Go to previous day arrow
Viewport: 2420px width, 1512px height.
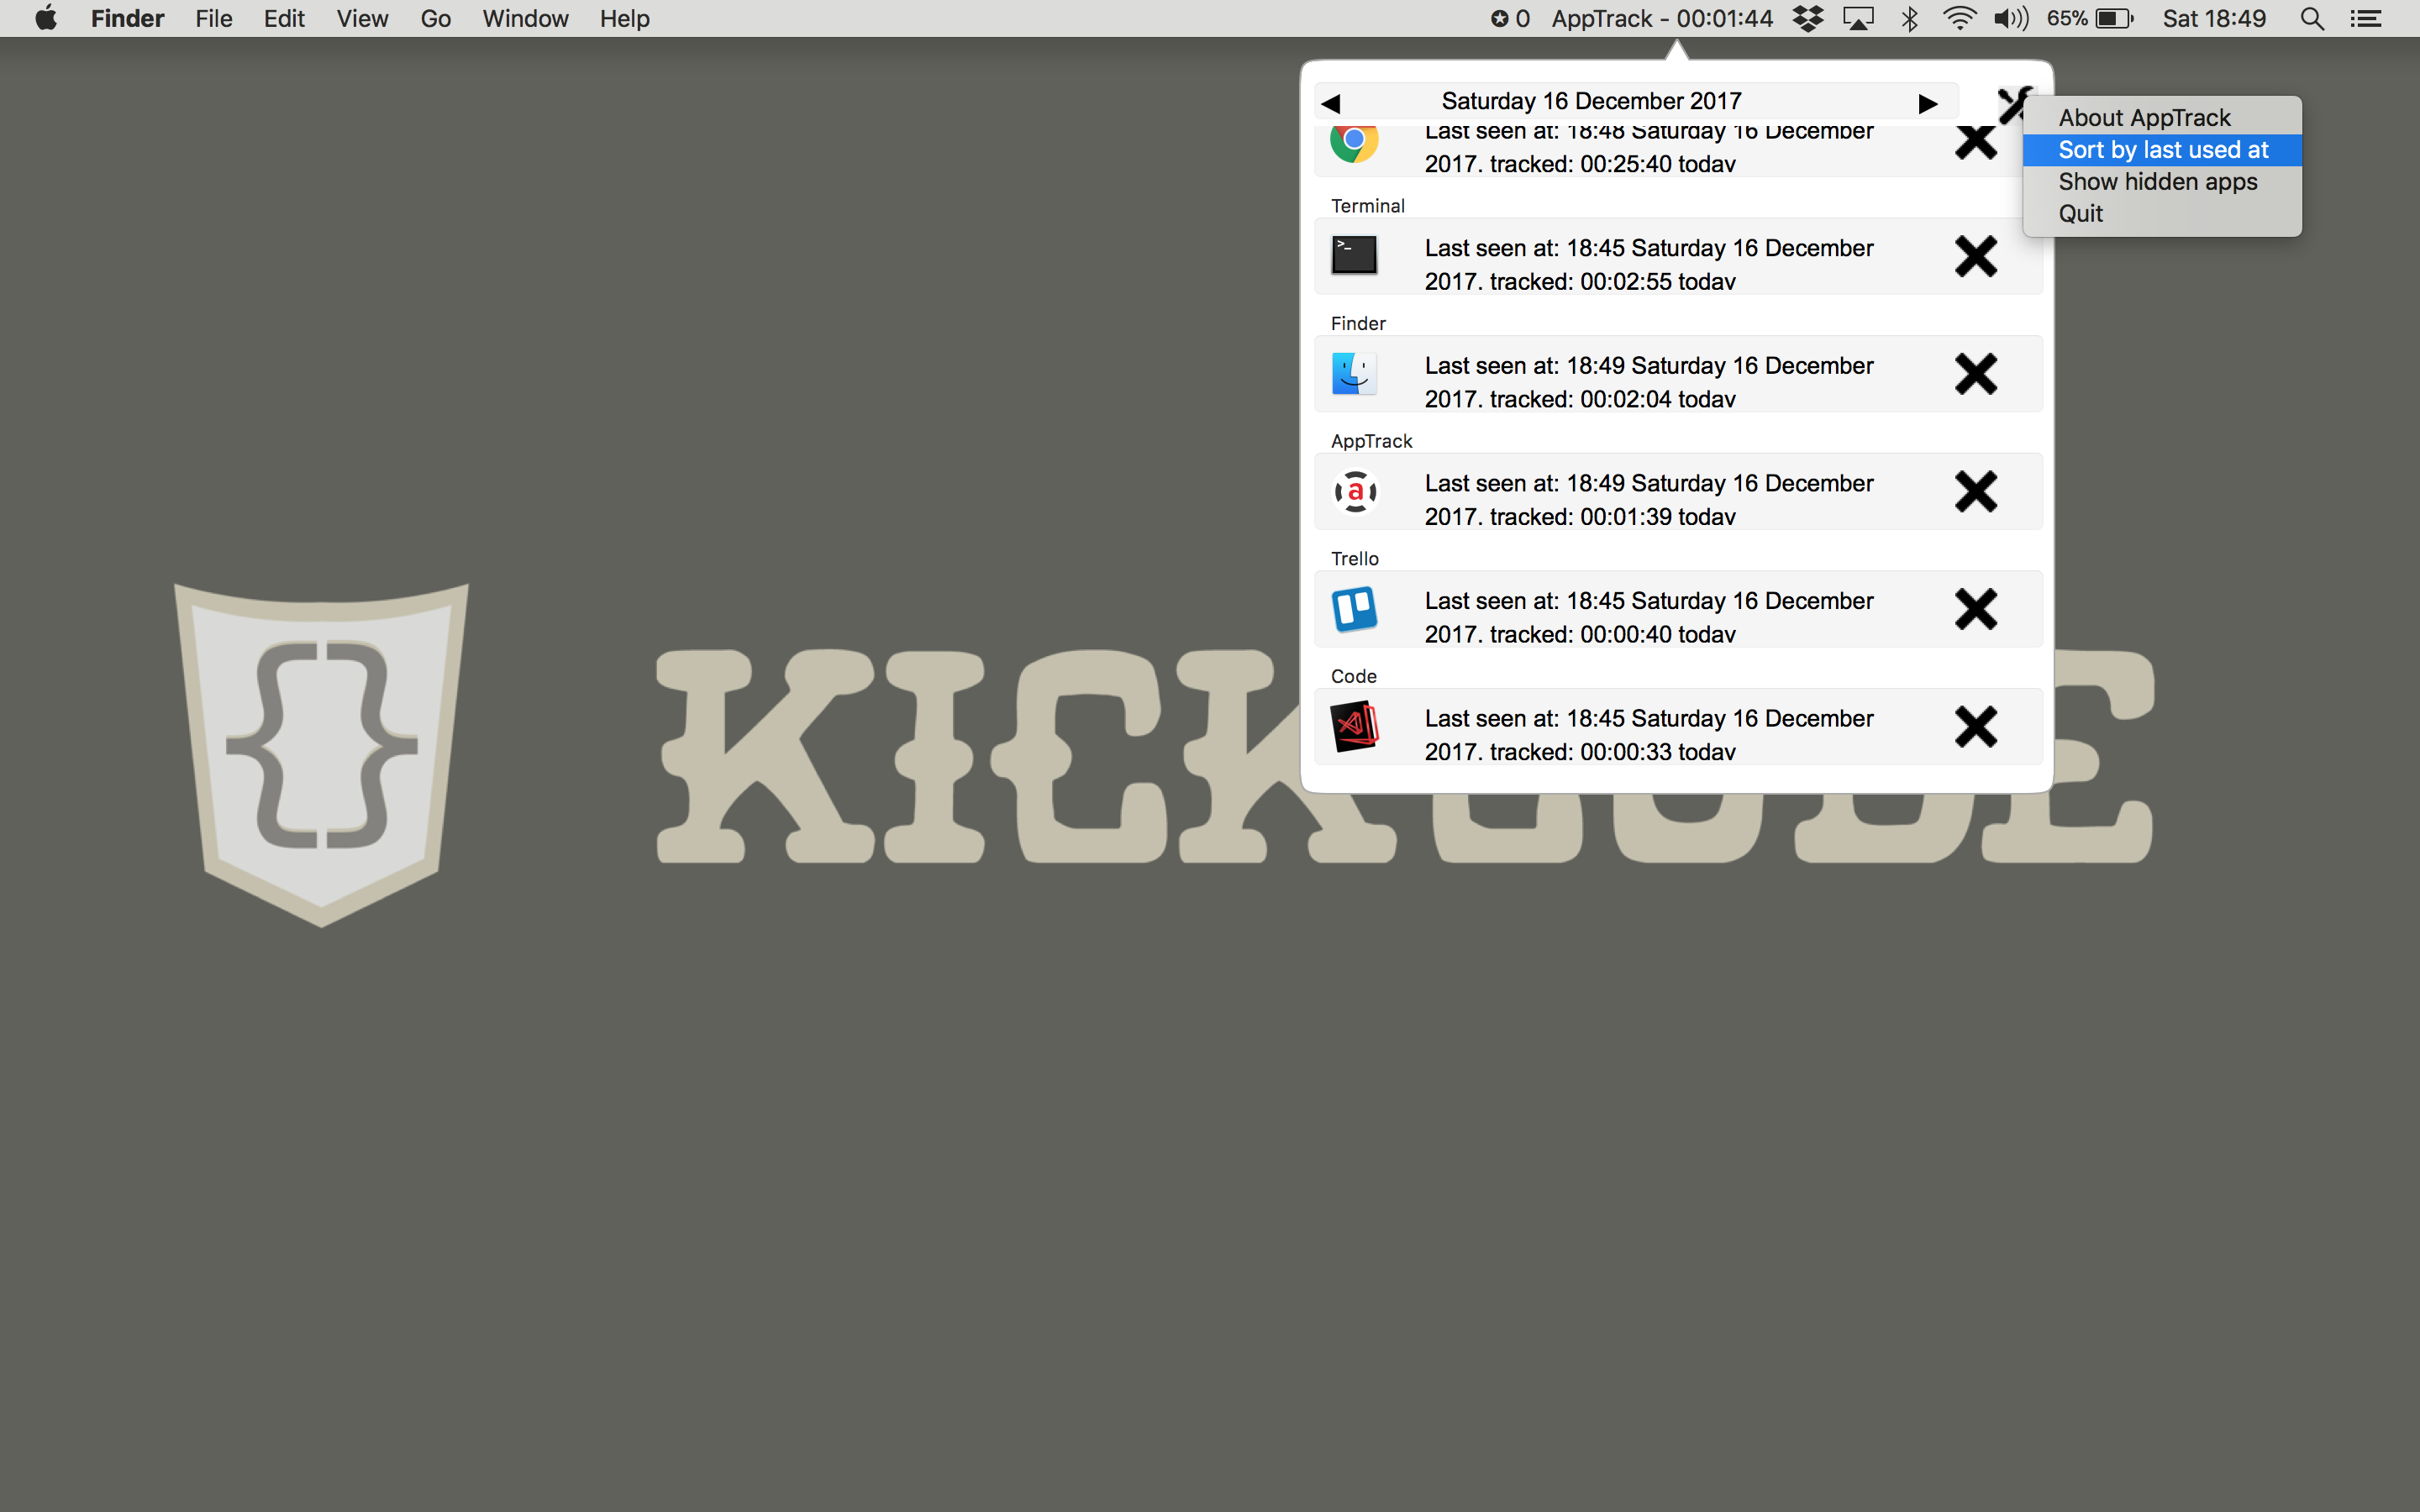pyautogui.click(x=1330, y=103)
